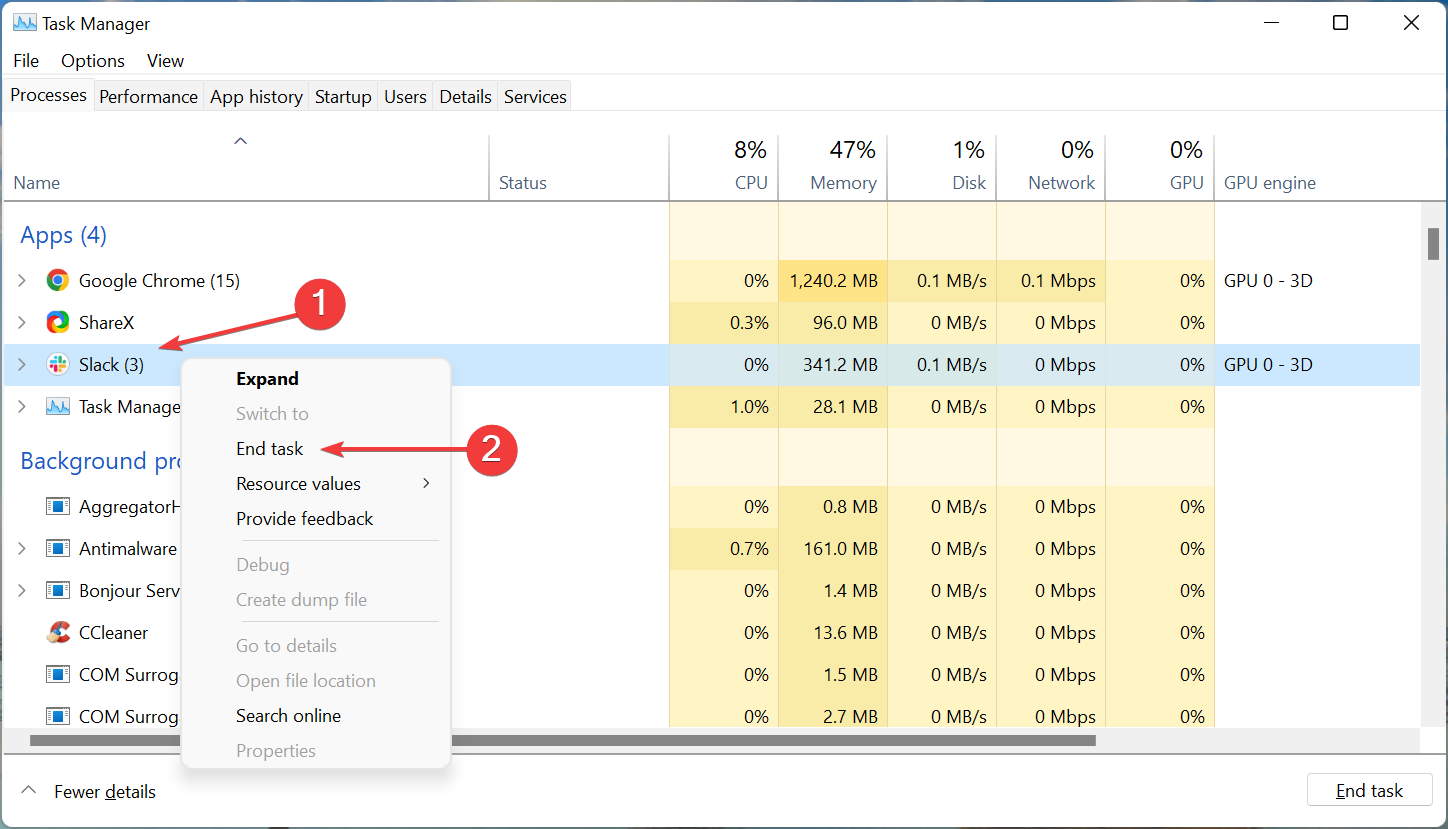
Task: Click the ShareX process icon
Action: (57, 323)
